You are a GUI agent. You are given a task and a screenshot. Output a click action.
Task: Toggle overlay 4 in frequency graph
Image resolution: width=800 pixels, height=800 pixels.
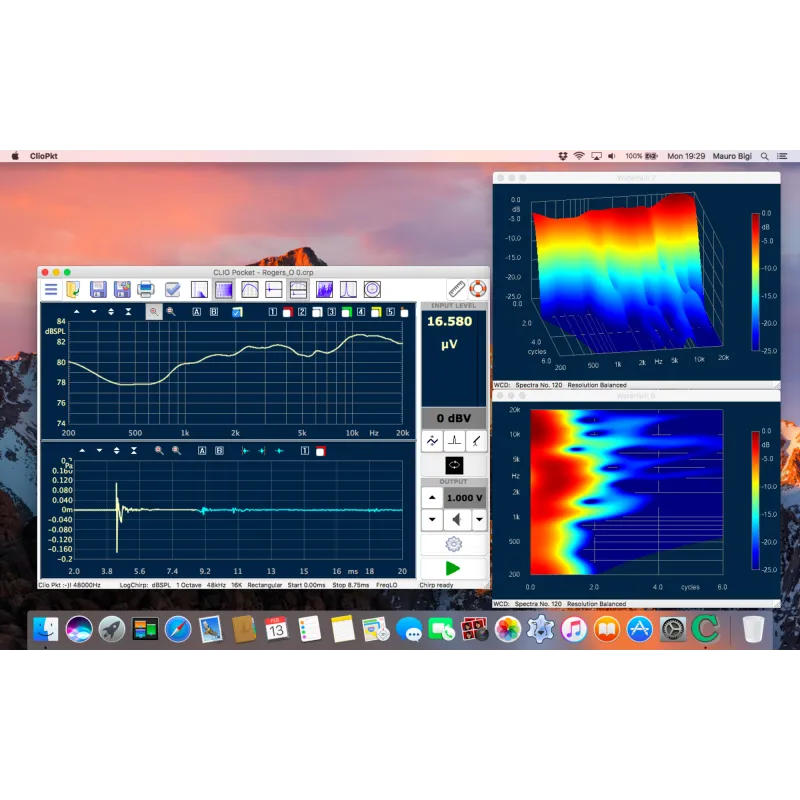361,312
